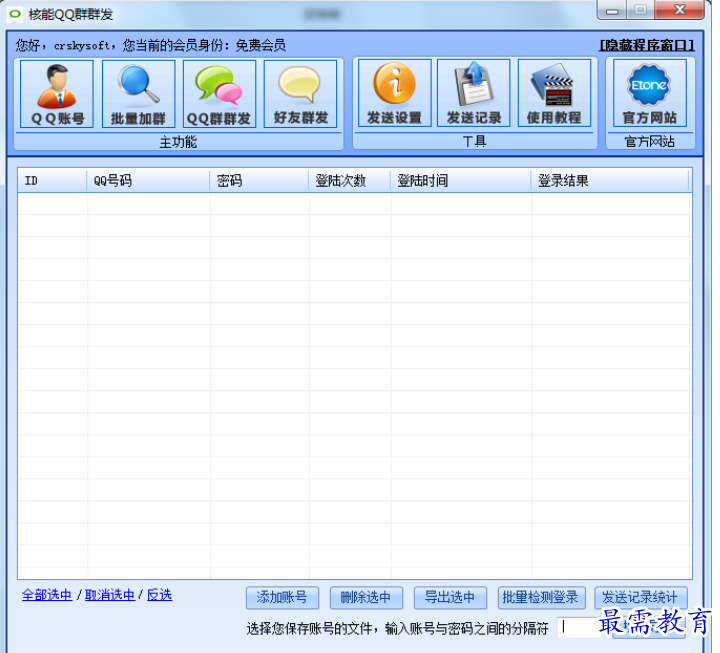
Task: Click the 发送记录统计 button
Action: (641, 597)
